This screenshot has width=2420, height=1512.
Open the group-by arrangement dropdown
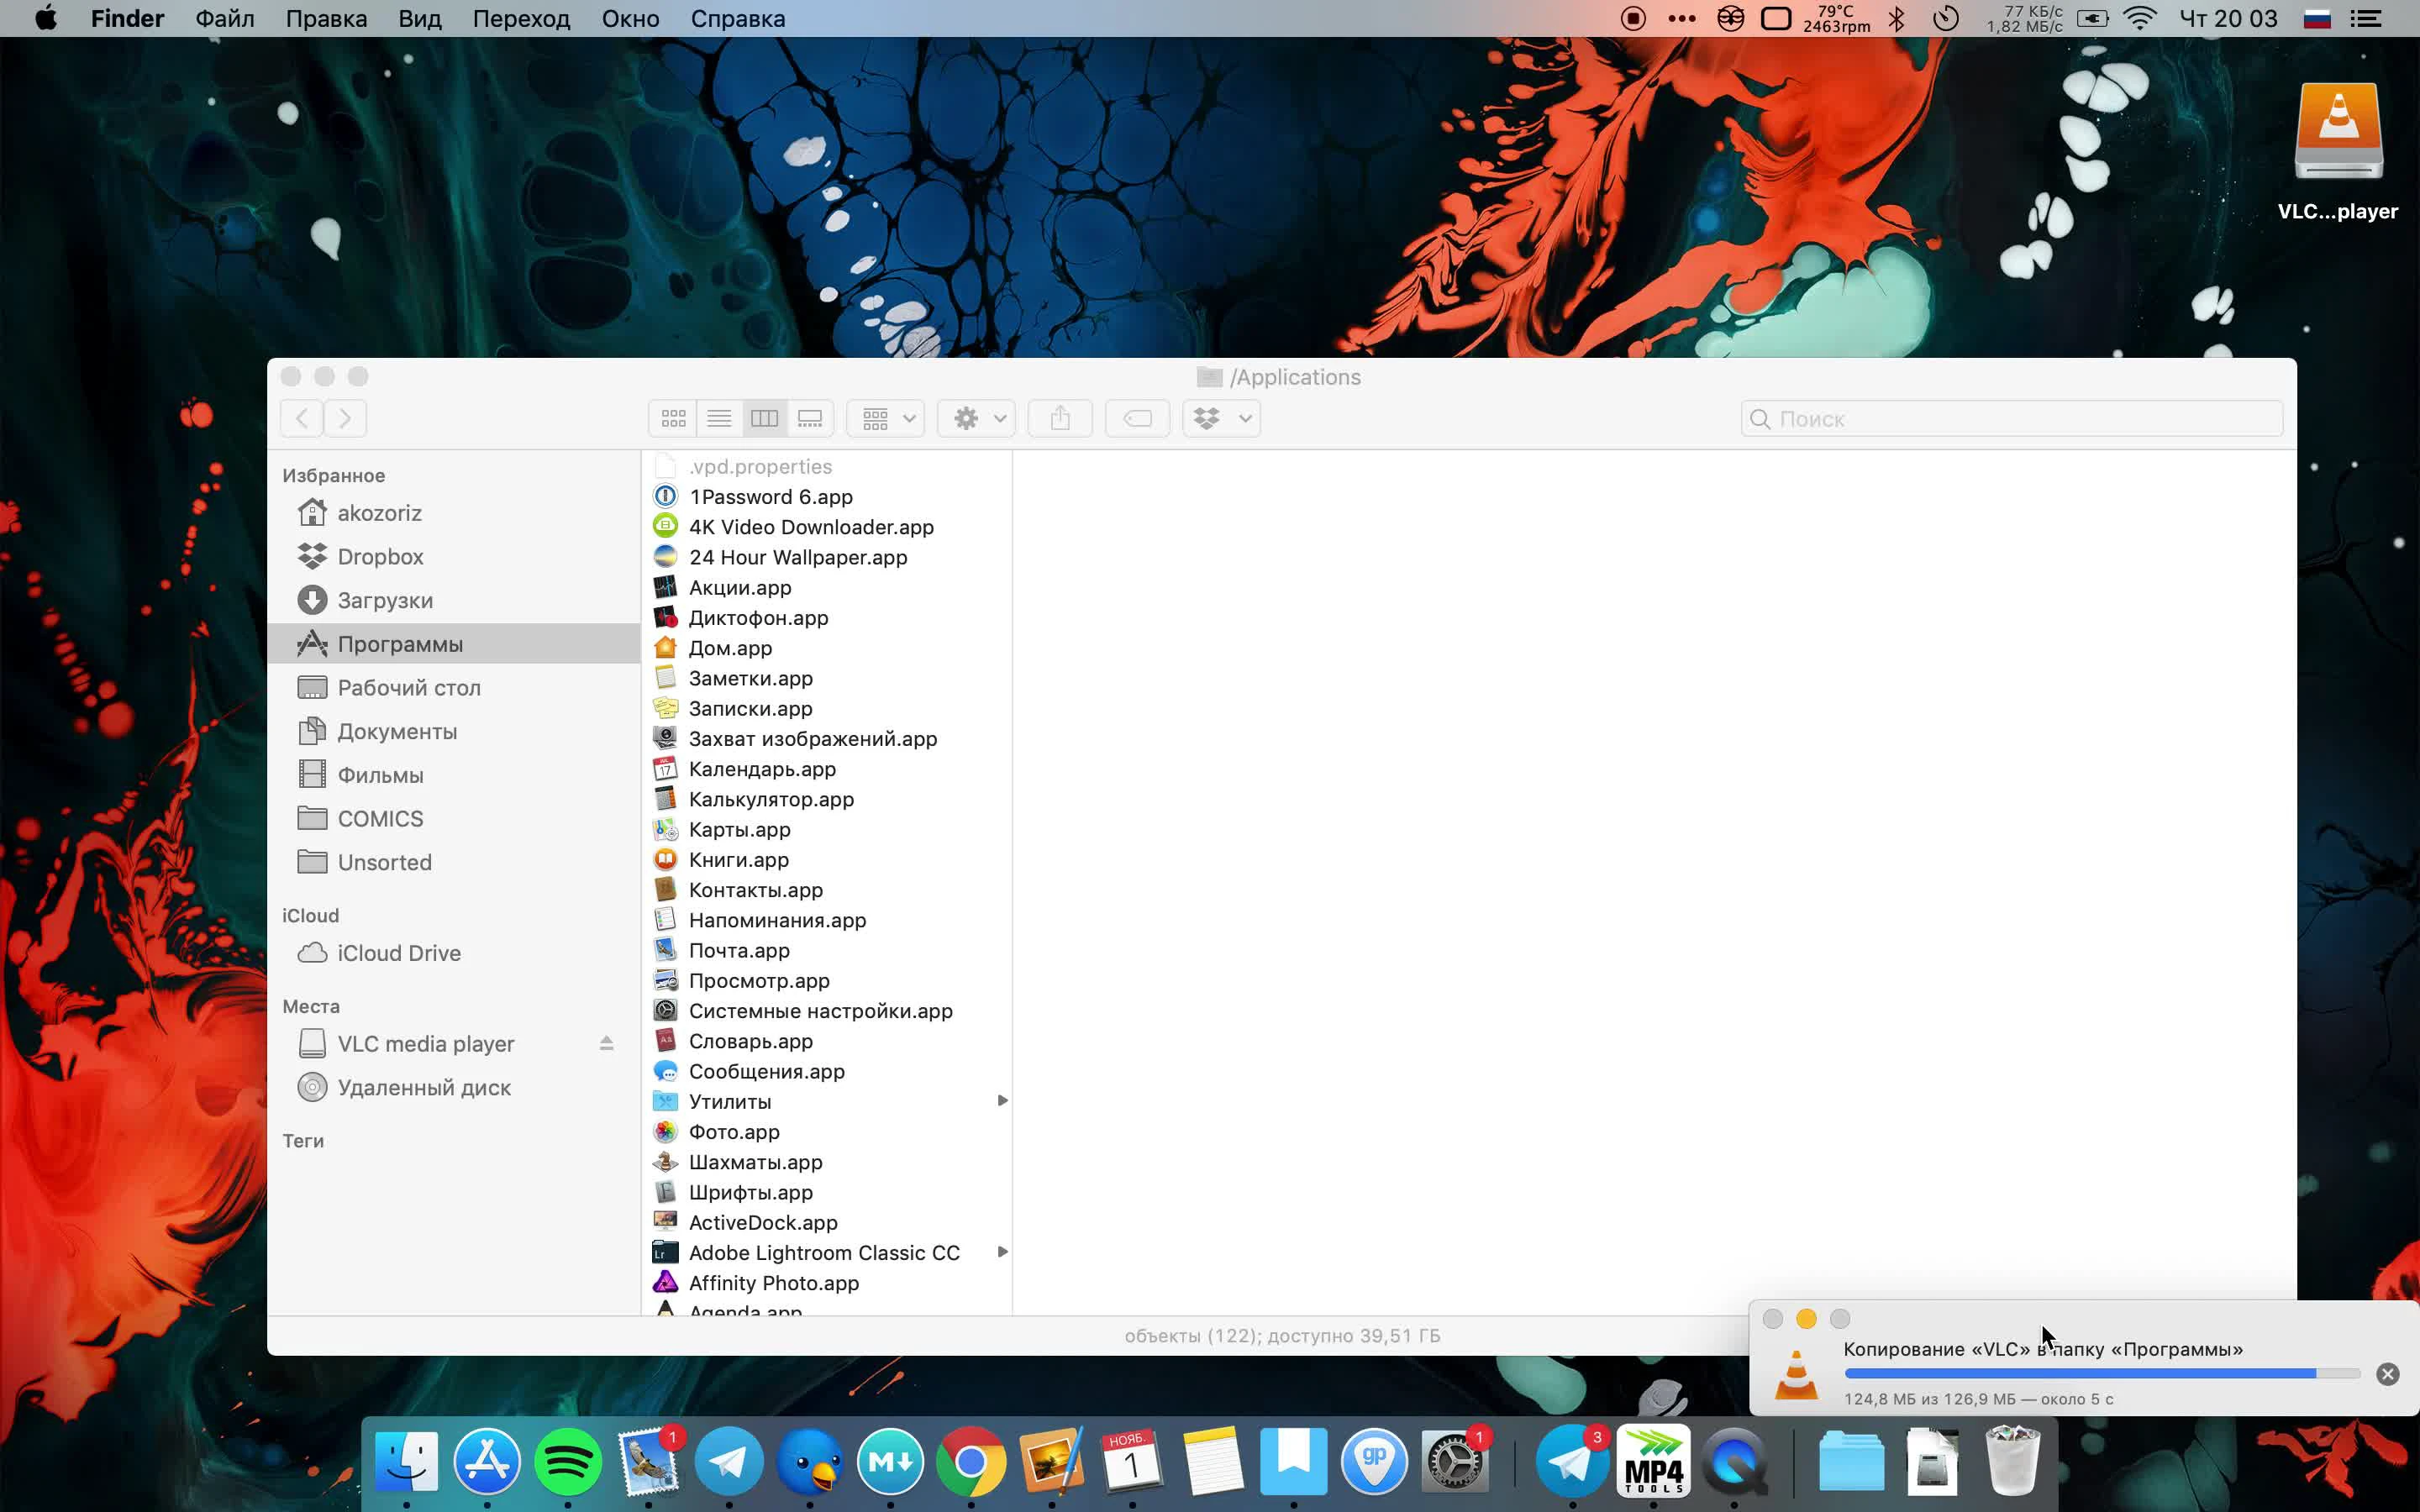coord(886,418)
